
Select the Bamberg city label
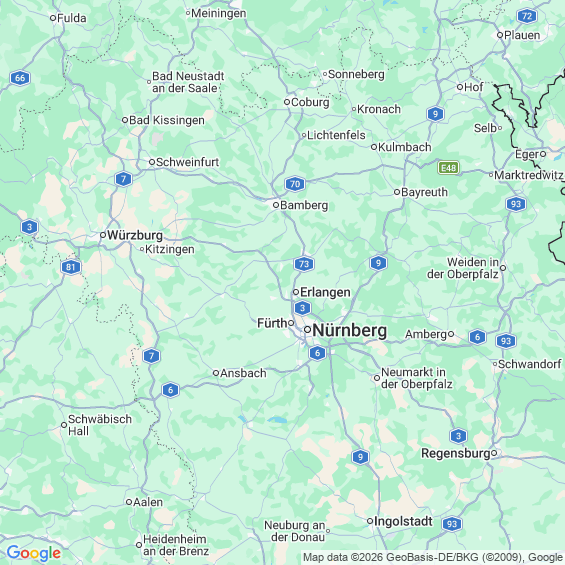point(304,205)
